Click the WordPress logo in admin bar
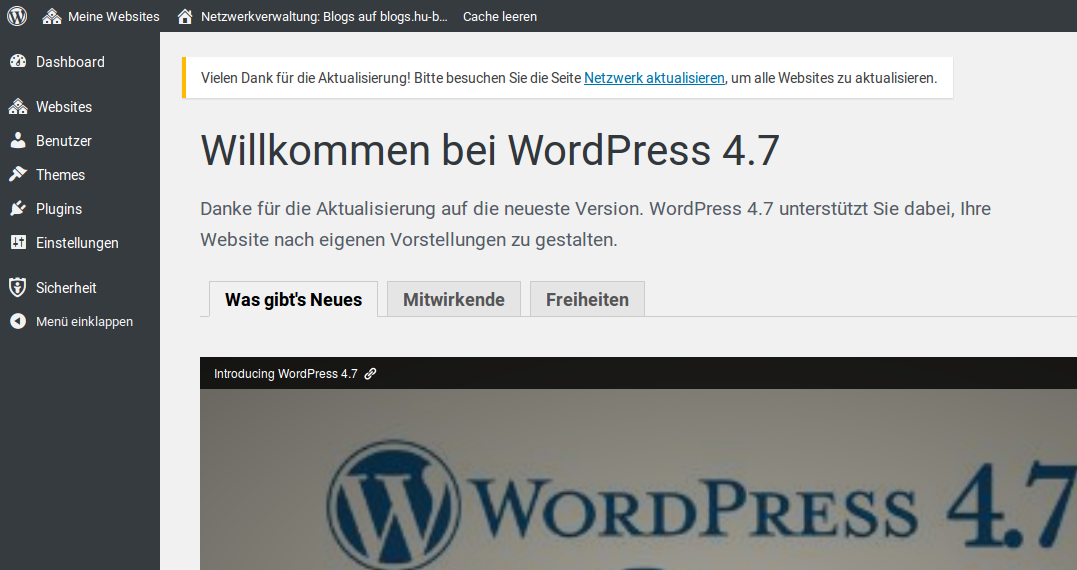 click(17, 16)
